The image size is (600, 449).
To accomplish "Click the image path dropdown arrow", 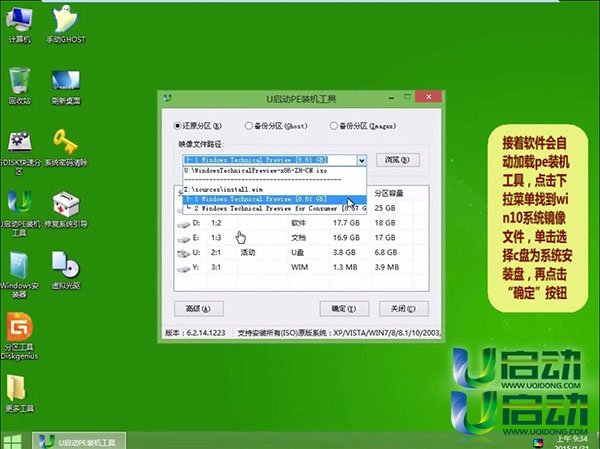I will 361,160.
